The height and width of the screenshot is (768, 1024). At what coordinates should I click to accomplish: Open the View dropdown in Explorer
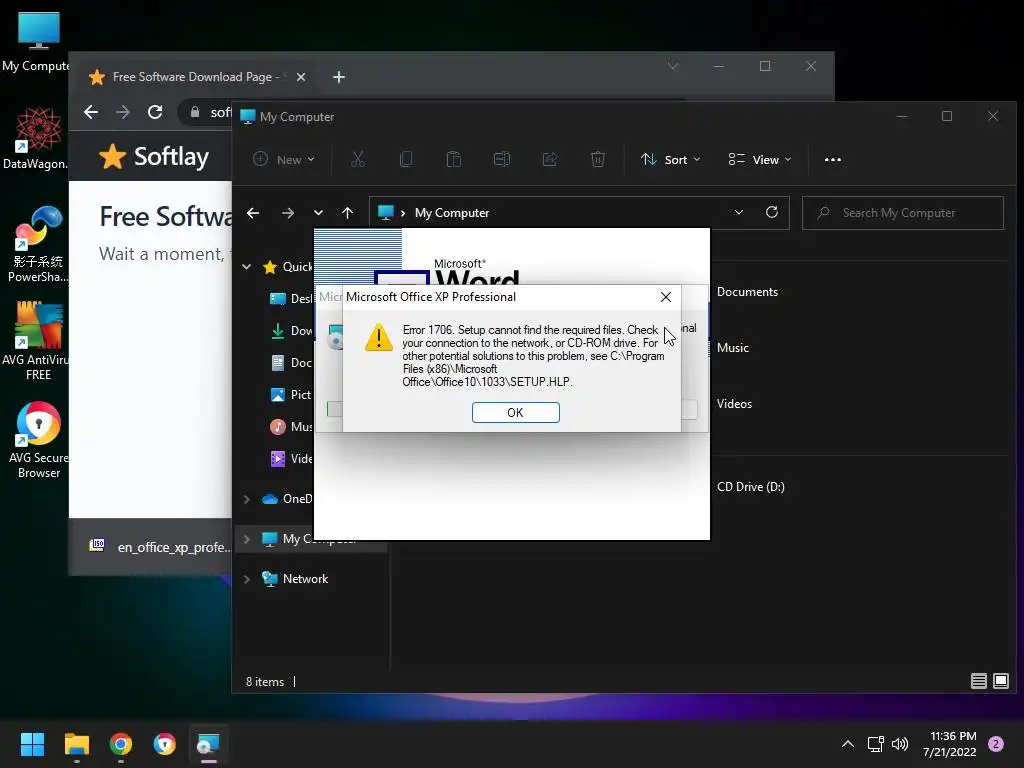(x=760, y=159)
